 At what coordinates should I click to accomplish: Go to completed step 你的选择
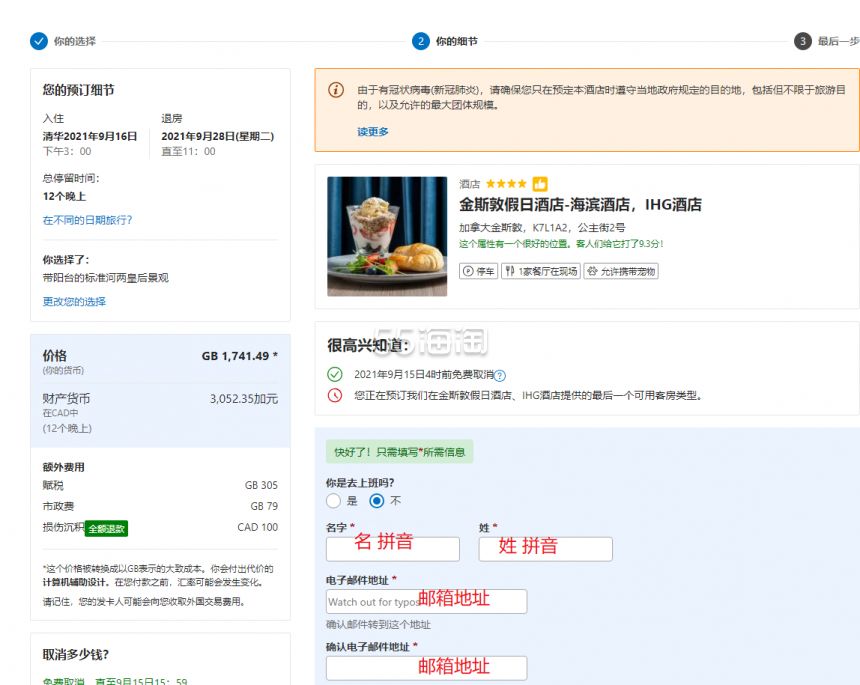click(63, 41)
